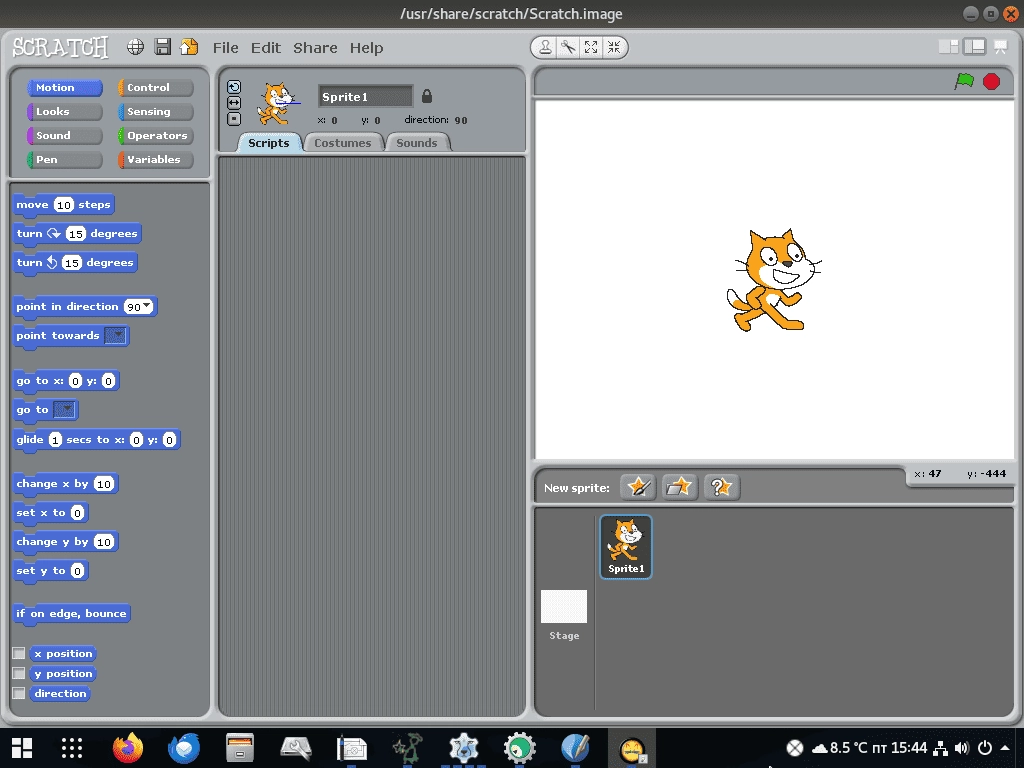Select the Sprite1 thumbnail in the sprite list
1024x768 pixels.
point(626,547)
